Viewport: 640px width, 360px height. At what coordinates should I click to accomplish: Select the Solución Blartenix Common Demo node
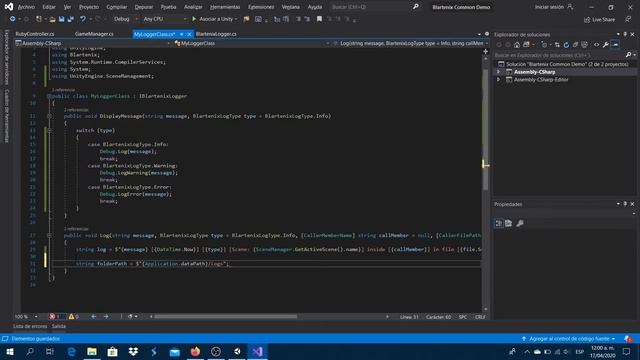[x=563, y=64]
